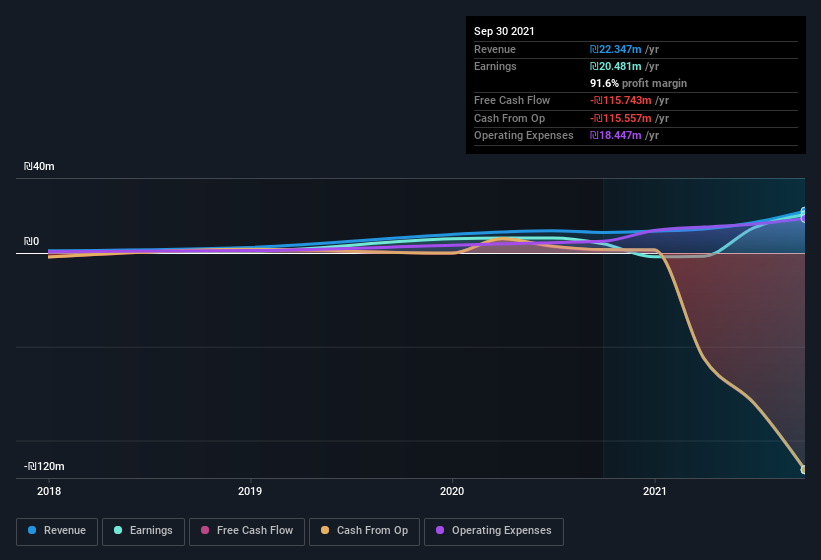Click the -₪120m y-axis label
The height and width of the screenshot is (560, 821).
click(x=44, y=466)
